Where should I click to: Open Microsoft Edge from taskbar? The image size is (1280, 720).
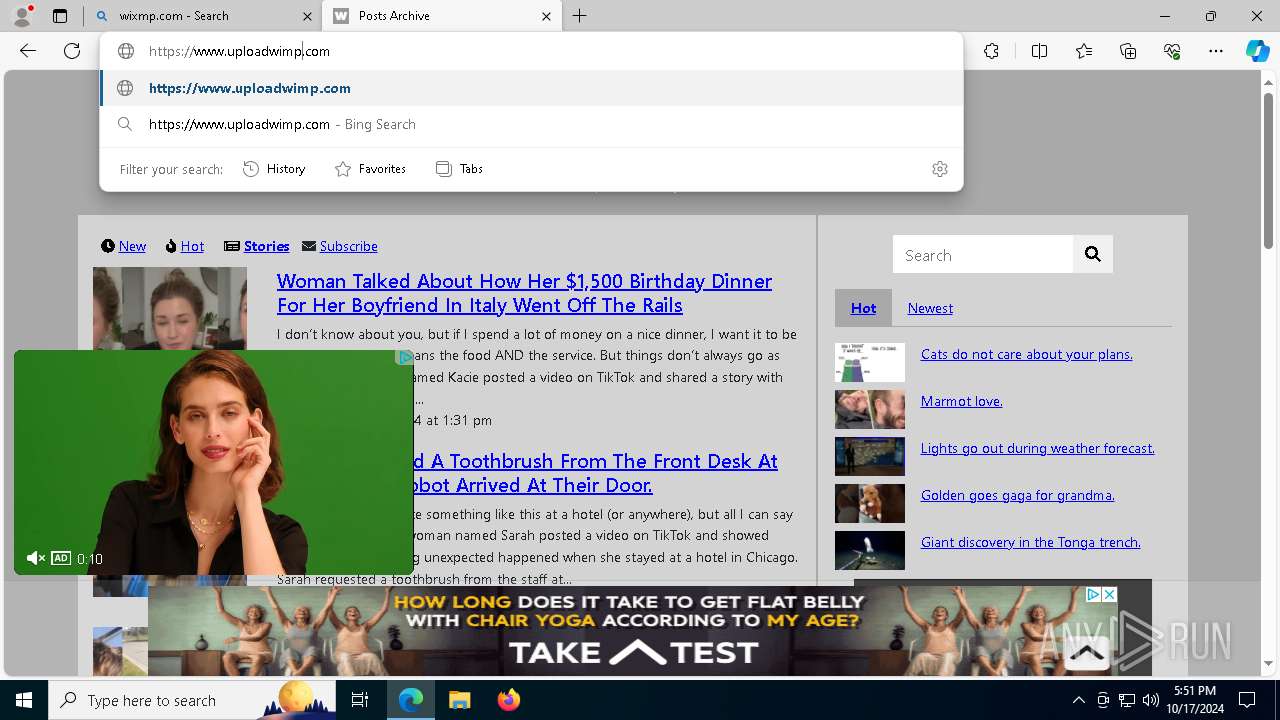(x=411, y=700)
